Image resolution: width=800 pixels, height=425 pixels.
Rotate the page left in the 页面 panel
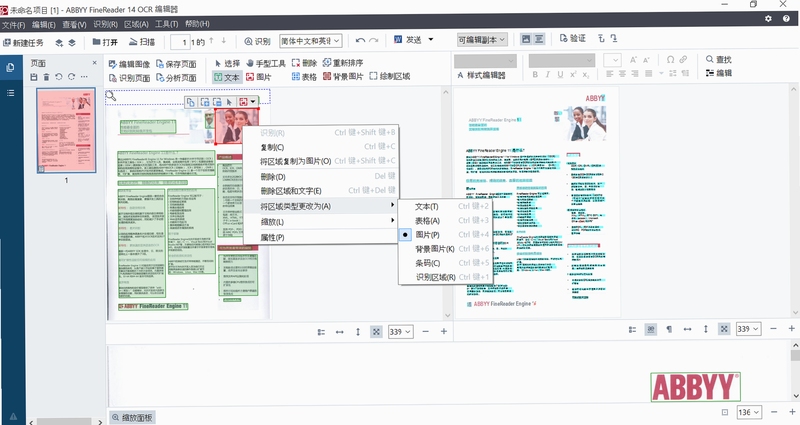point(59,77)
